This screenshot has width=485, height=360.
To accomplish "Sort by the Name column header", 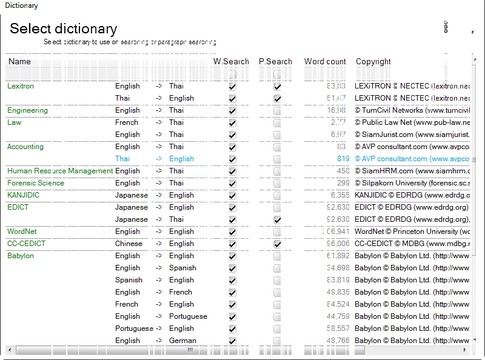I will coord(20,62).
